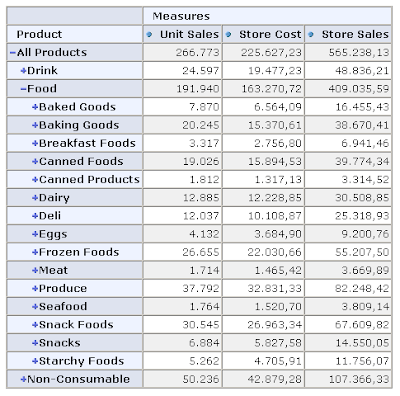Expand the Canned Foods row
The width and height of the screenshot is (400, 396).
pos(35,162)
